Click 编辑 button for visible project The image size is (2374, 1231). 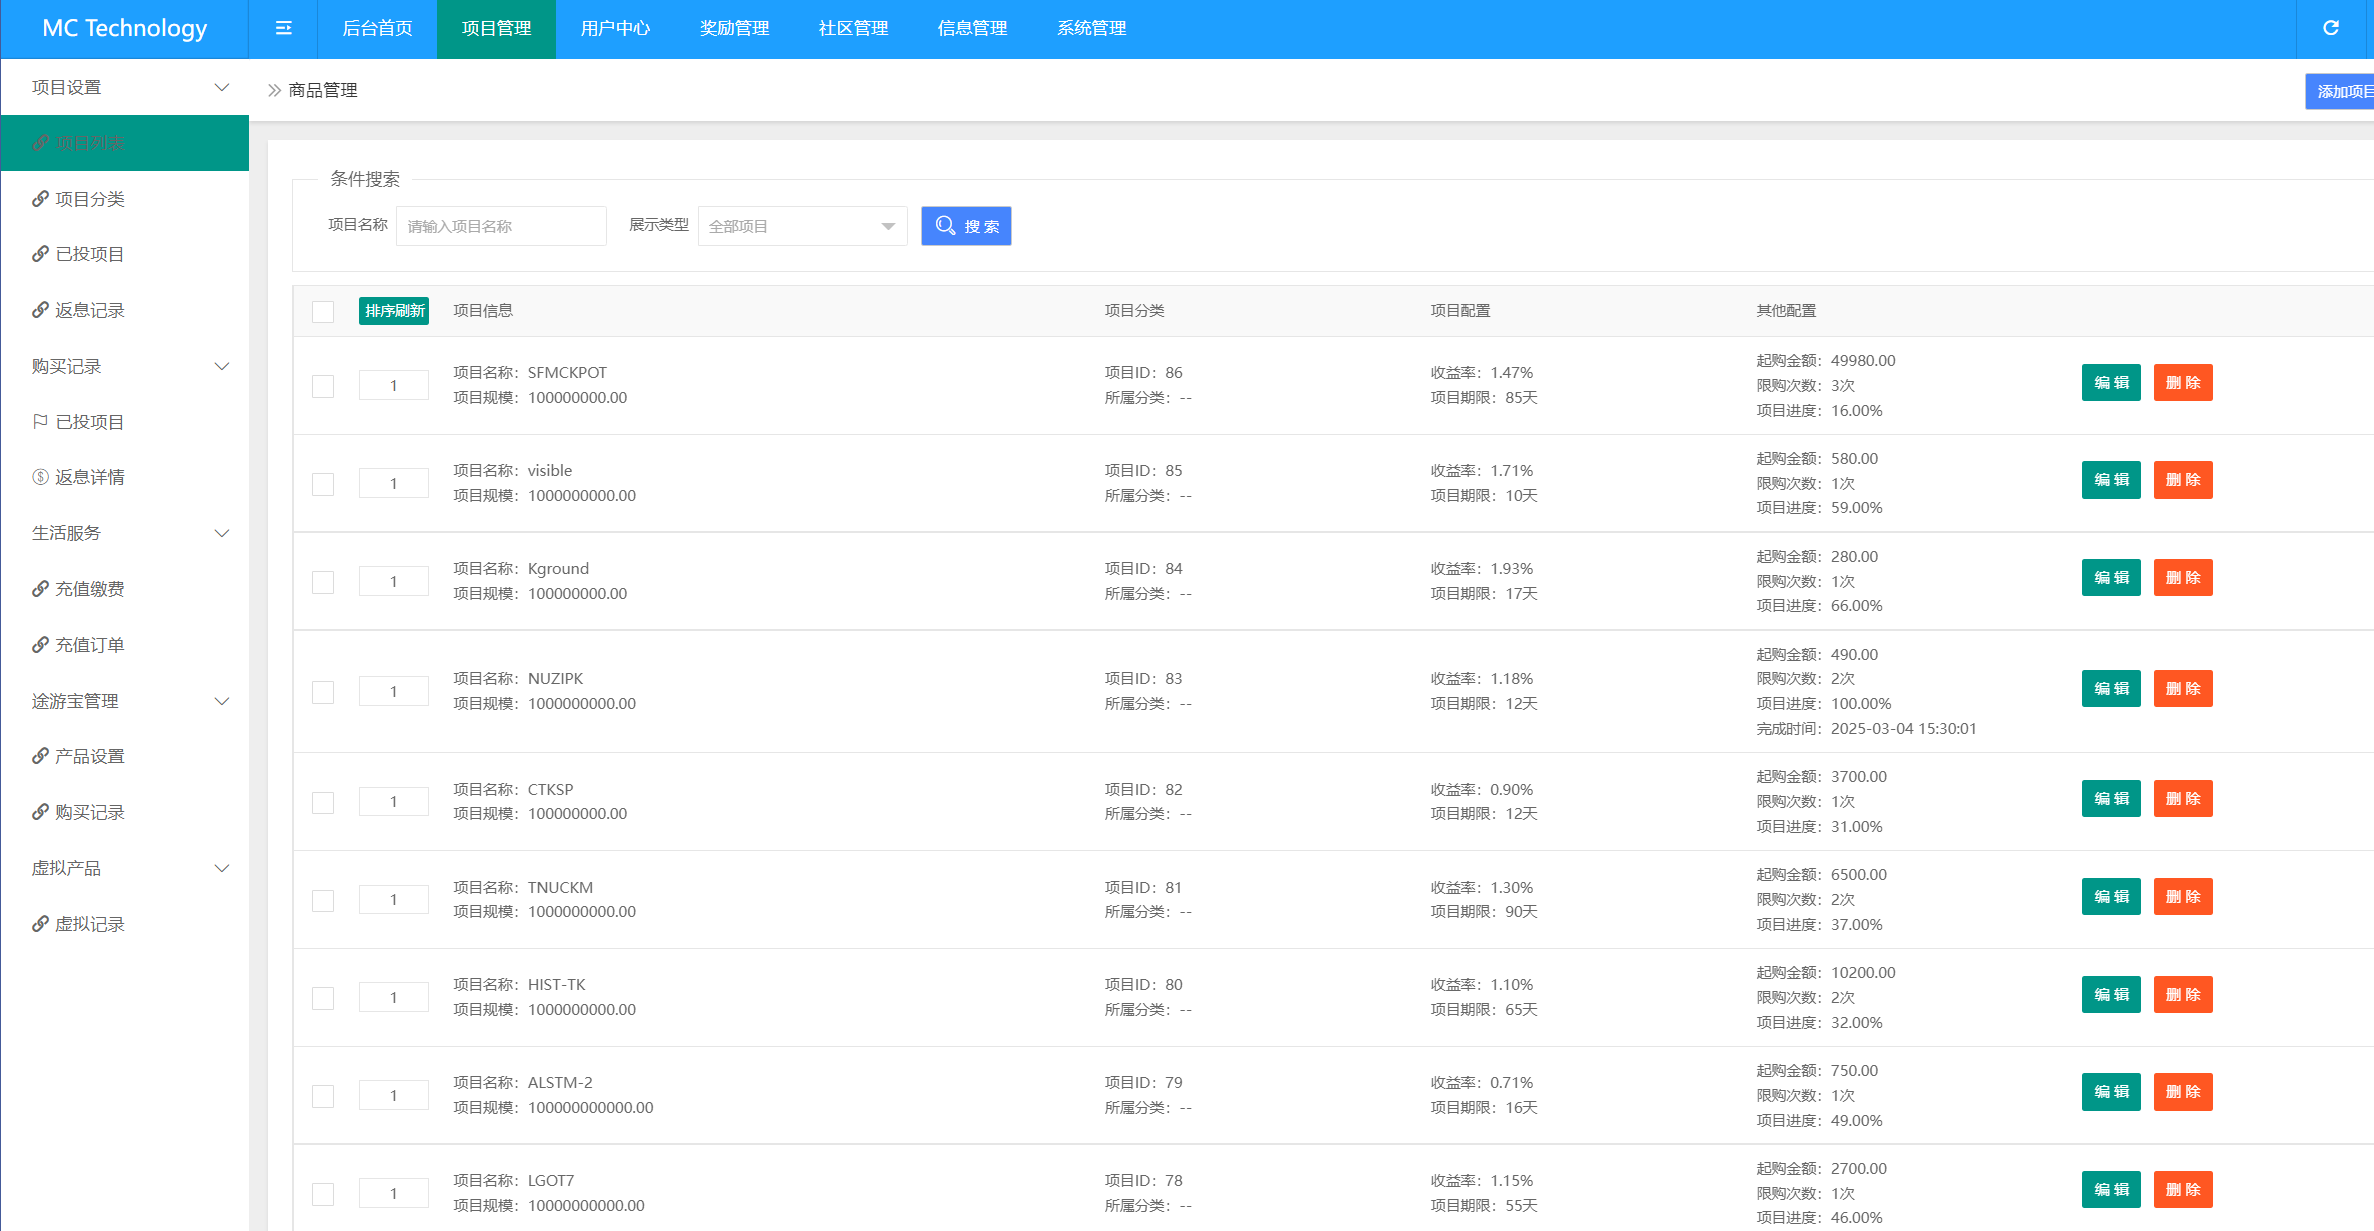coord(2110,480)
